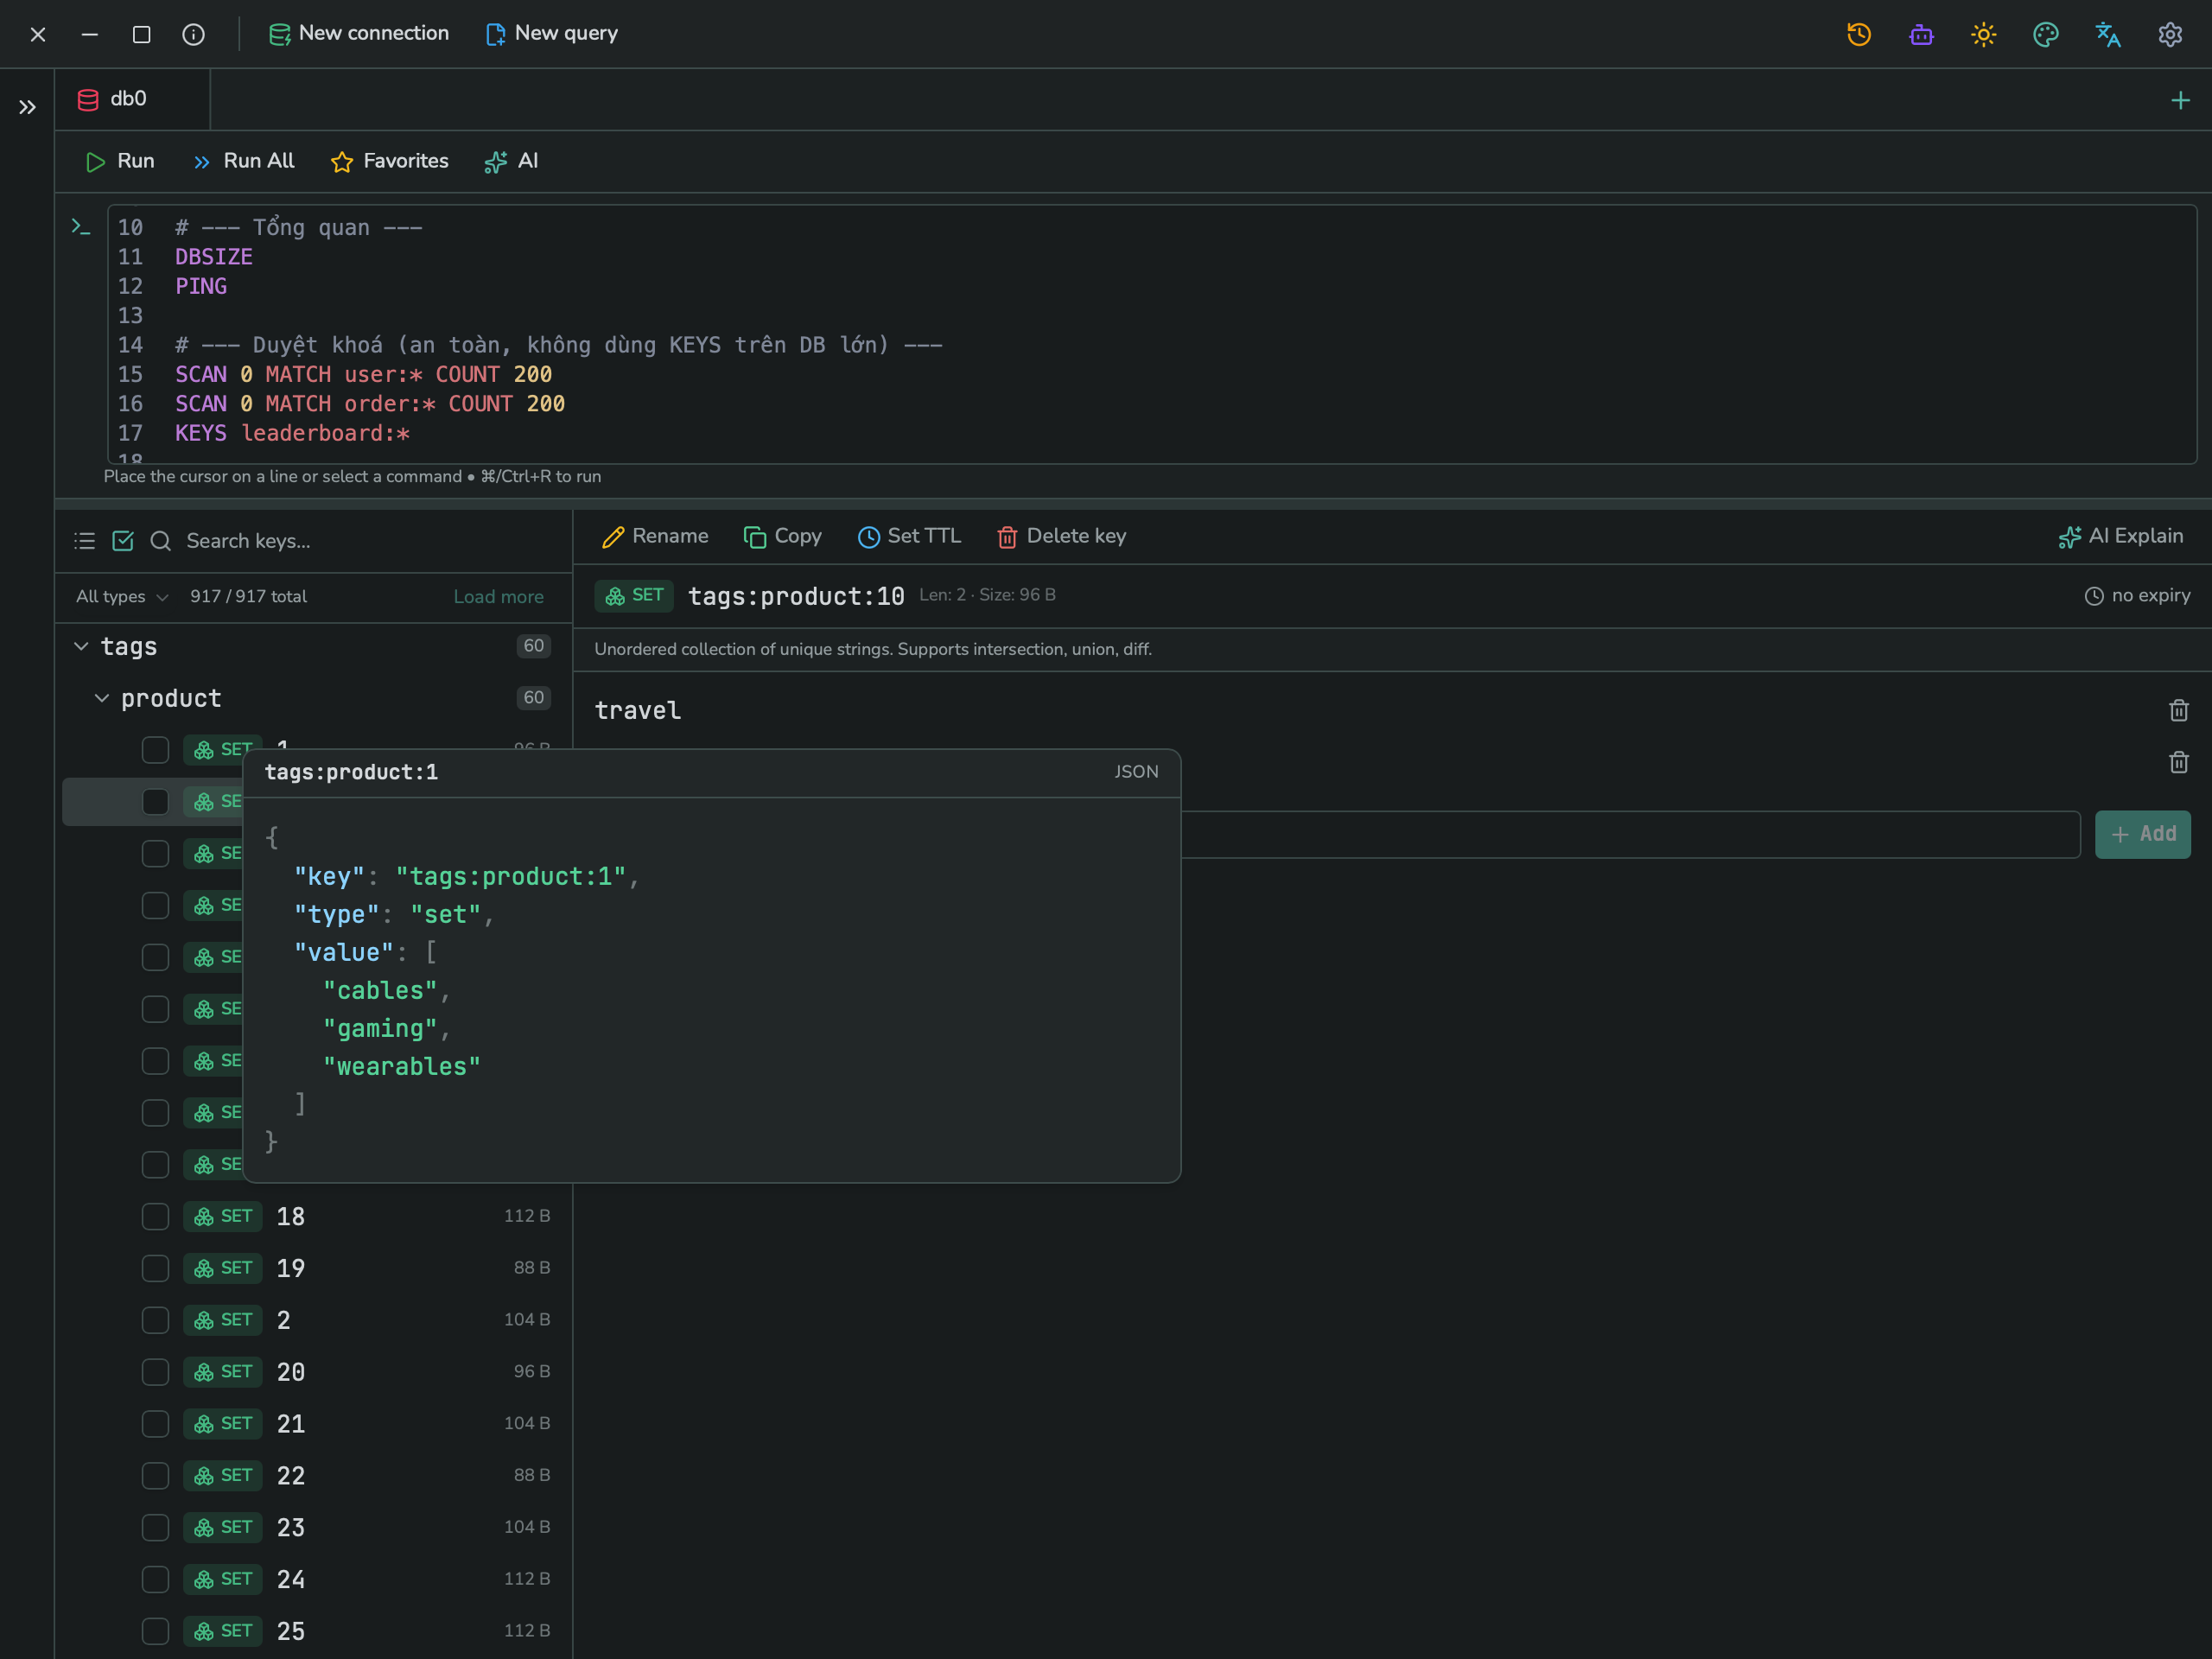Click the 917 / 917 total count
This screenshot has height=1659, width=2212.
[249, 597]
